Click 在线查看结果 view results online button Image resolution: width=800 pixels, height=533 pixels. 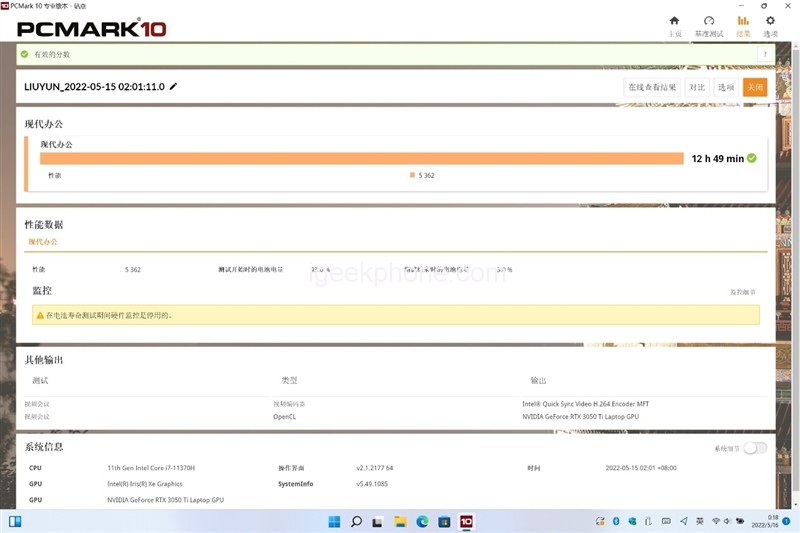[653, 87]
